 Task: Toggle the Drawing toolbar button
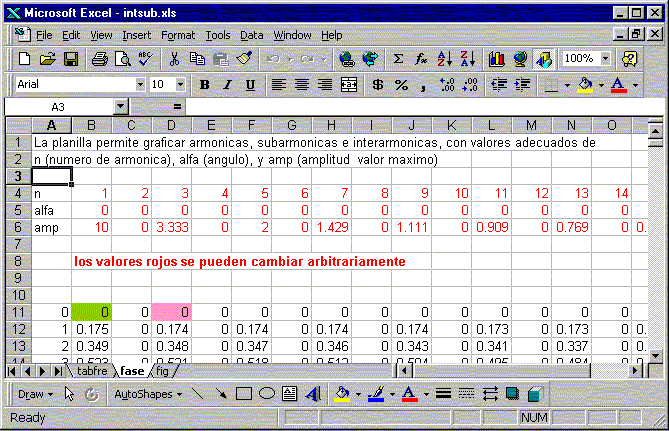[544, 59]
